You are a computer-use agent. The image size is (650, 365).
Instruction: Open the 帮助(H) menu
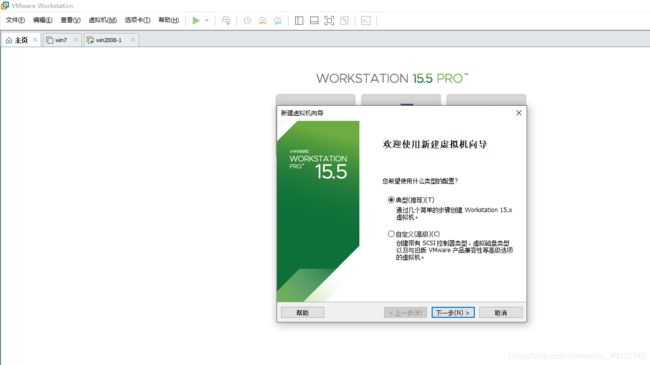click(x=169, y=20)
